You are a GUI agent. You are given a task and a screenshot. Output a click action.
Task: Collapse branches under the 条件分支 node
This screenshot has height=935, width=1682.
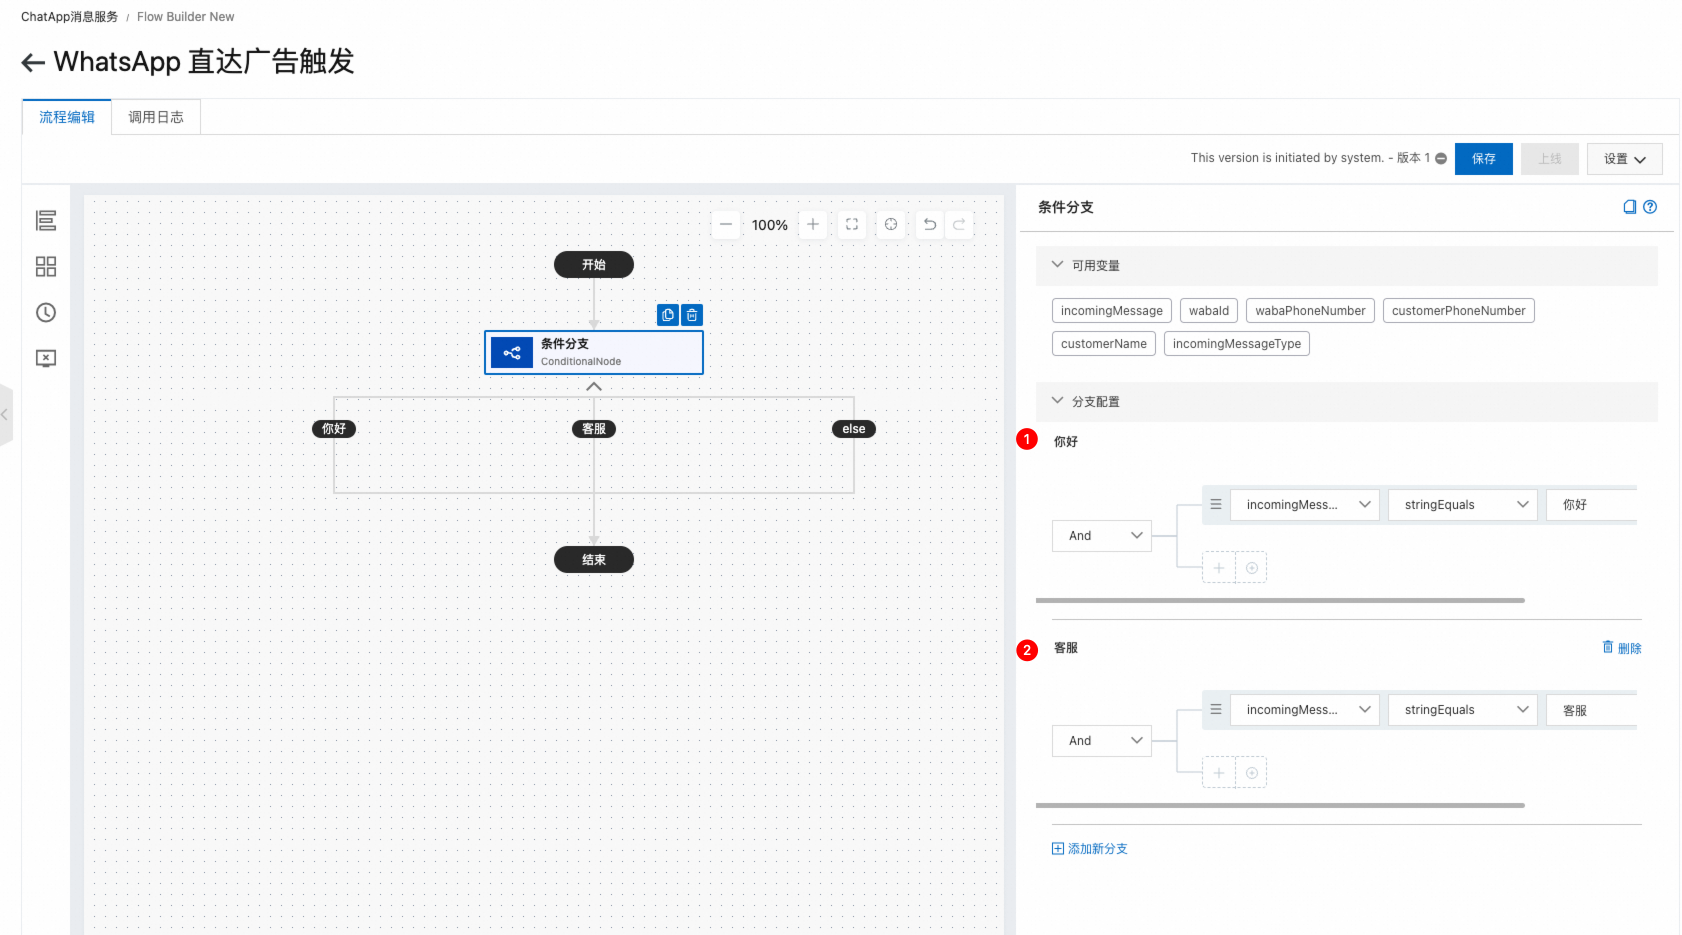[x=594, y=387]
